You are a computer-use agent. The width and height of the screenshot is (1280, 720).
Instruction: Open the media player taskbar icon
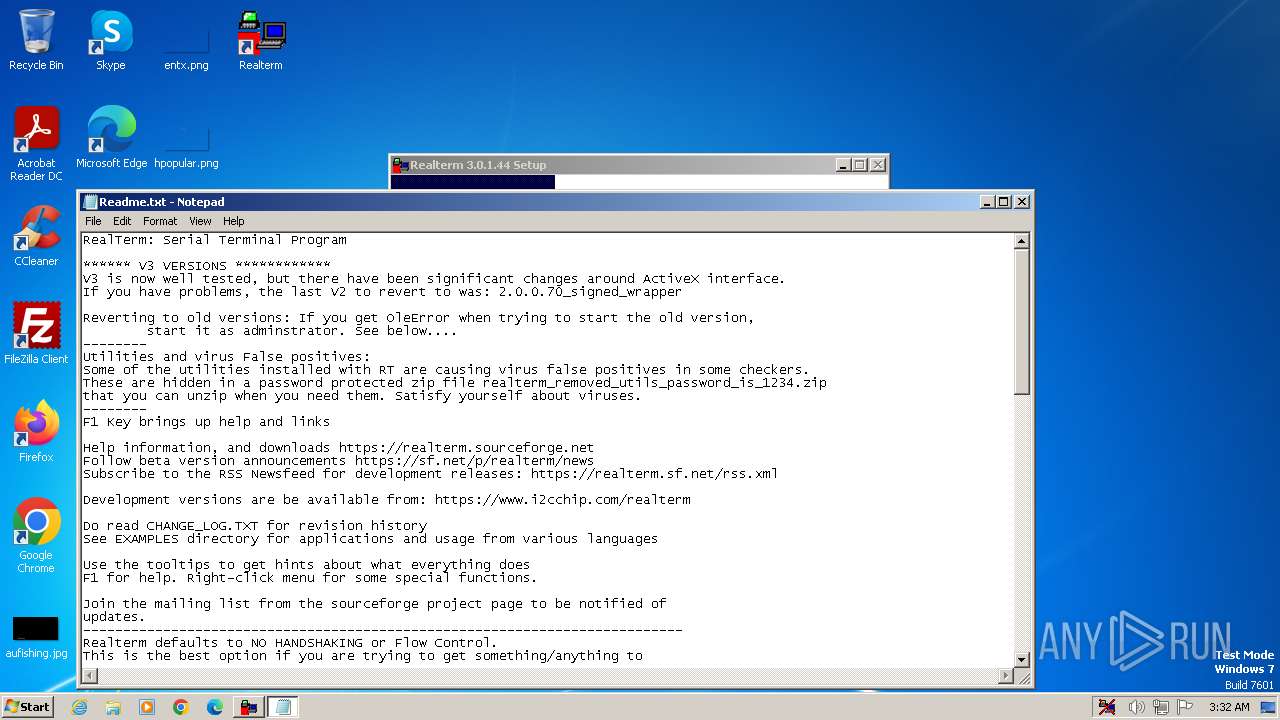tap(147, 707)
